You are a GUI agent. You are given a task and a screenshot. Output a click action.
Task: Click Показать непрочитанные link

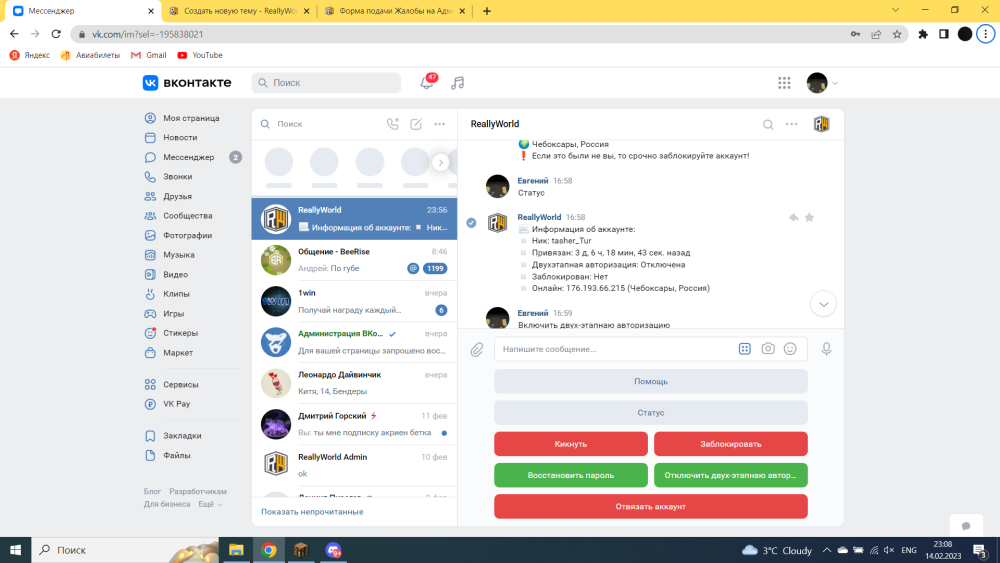tap(312, 512)
